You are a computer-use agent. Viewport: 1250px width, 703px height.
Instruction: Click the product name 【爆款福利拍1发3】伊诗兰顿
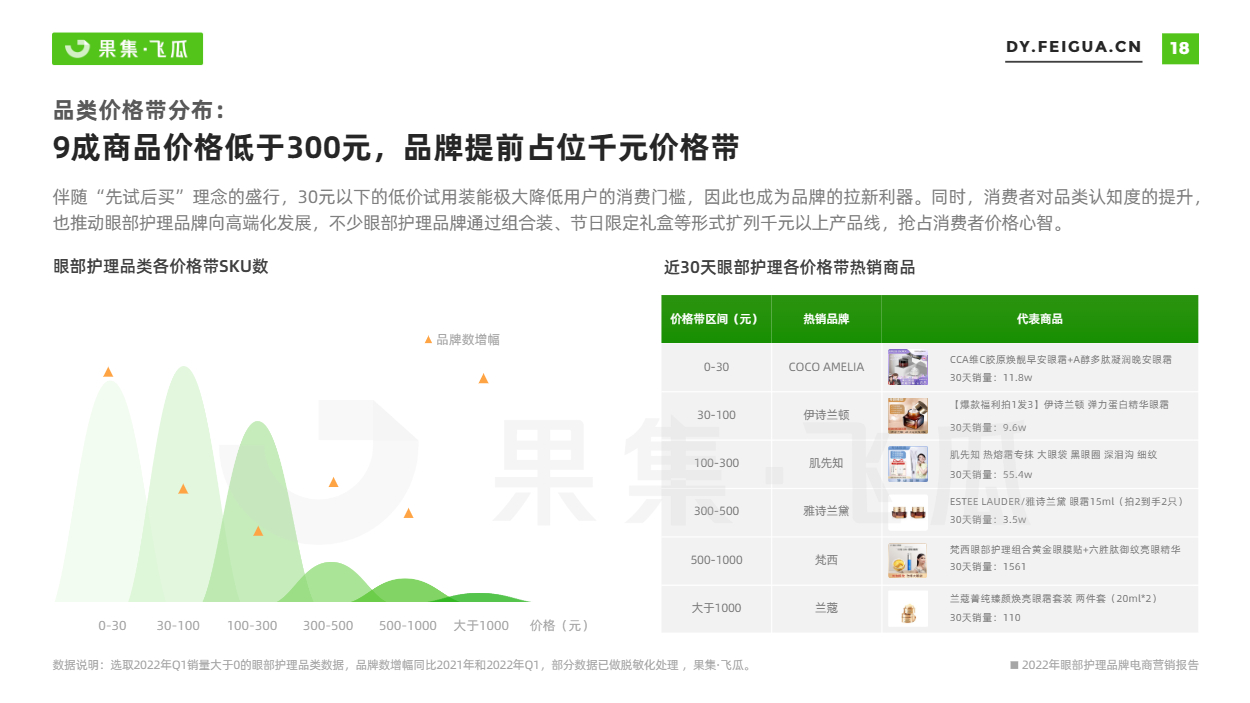(x=1058, y=405)
